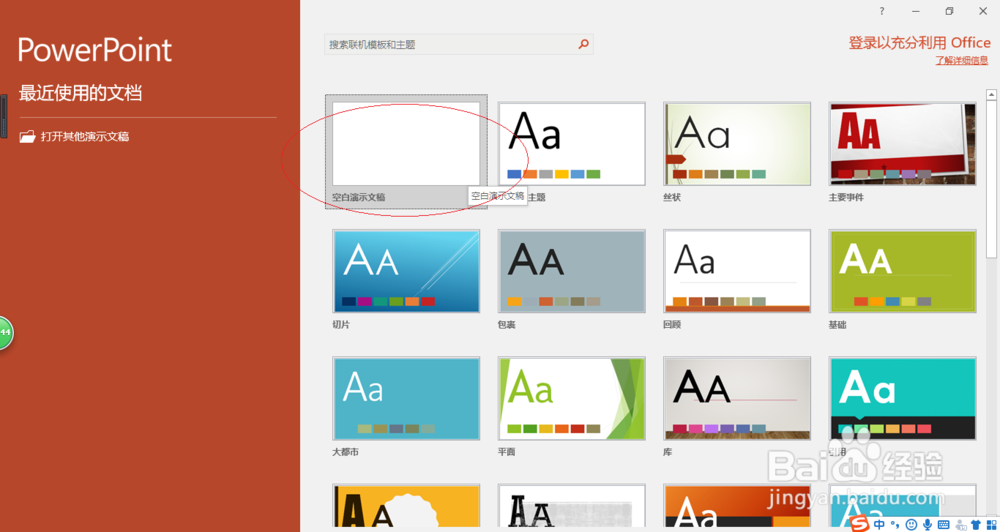Open the IME emoji smiley icon
Image resolution: width=1000 pixels, height=532 pixels.
tap(911, 525)
